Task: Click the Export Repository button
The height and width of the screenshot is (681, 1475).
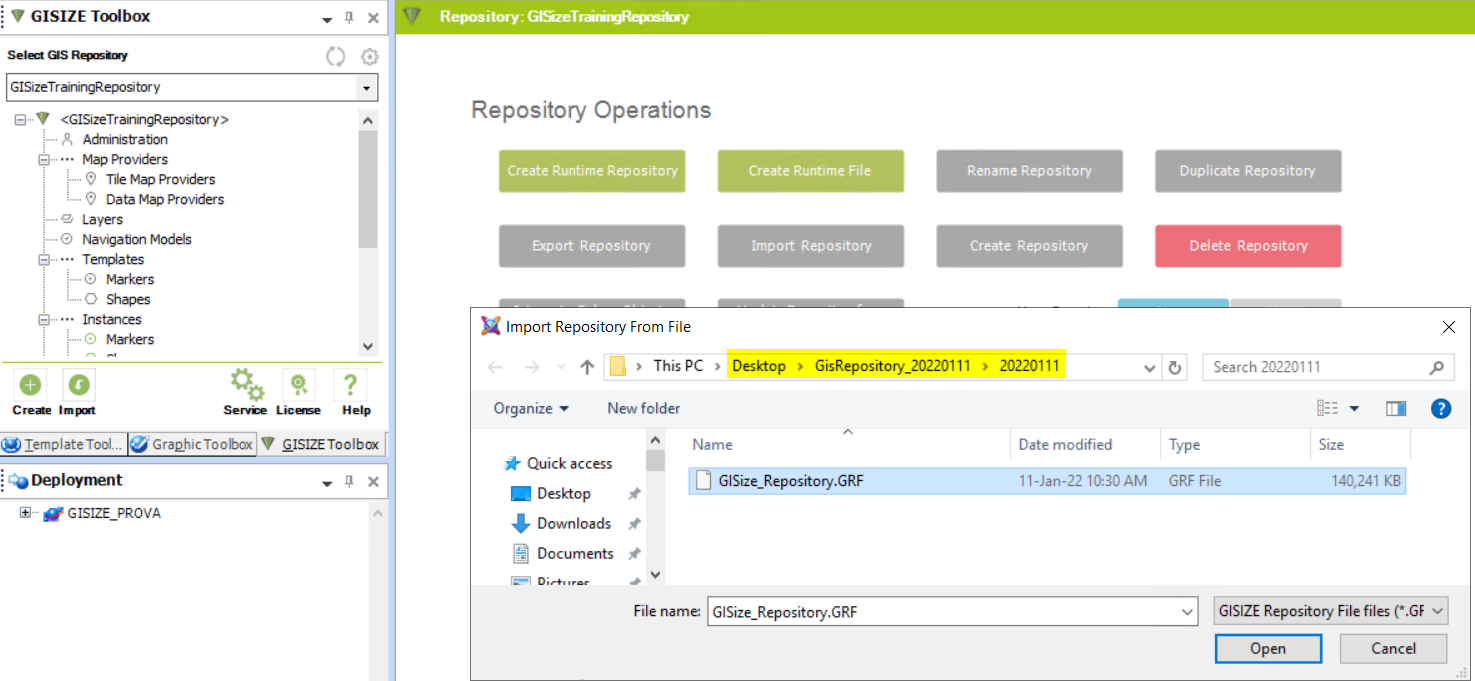Action: (592, 246)
